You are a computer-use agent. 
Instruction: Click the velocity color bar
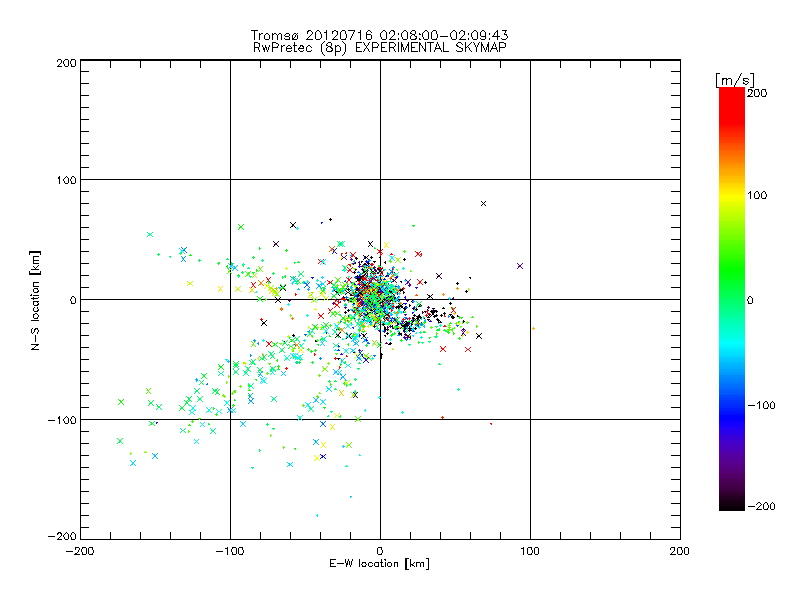pyautogui.click(x=732, y=299)
